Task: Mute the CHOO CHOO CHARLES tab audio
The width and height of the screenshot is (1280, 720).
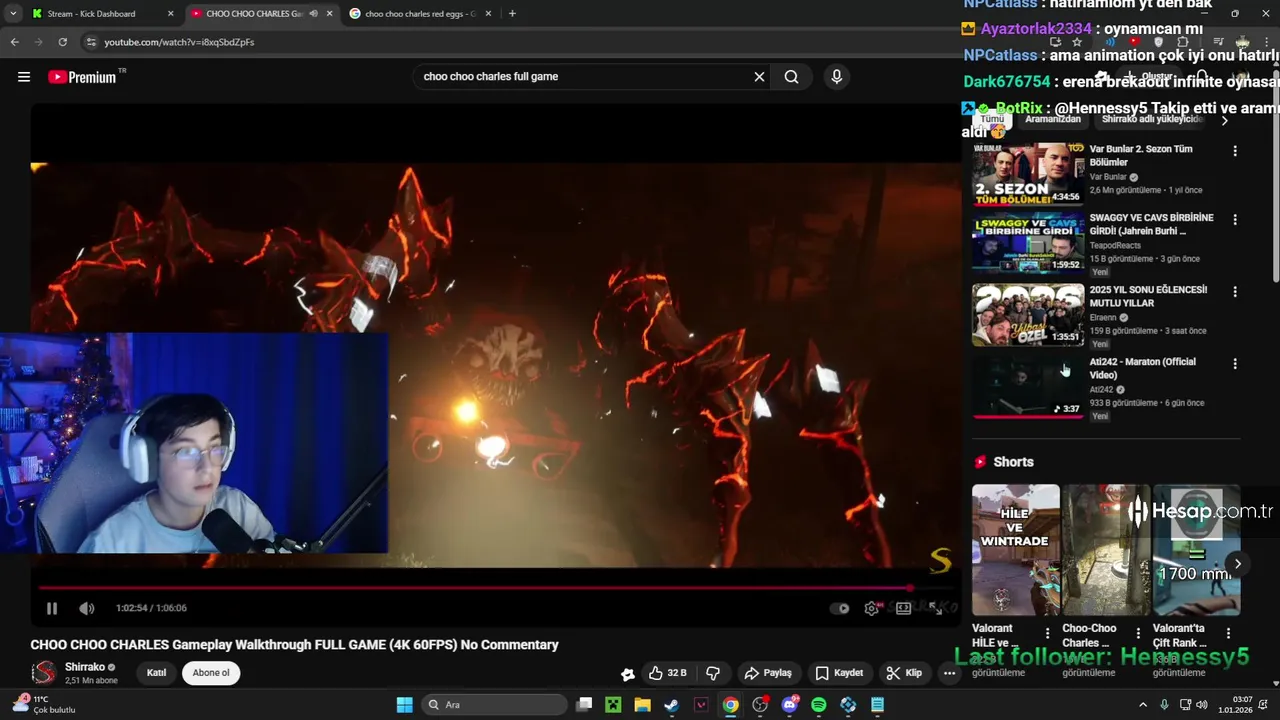Action: coord(313,14)
